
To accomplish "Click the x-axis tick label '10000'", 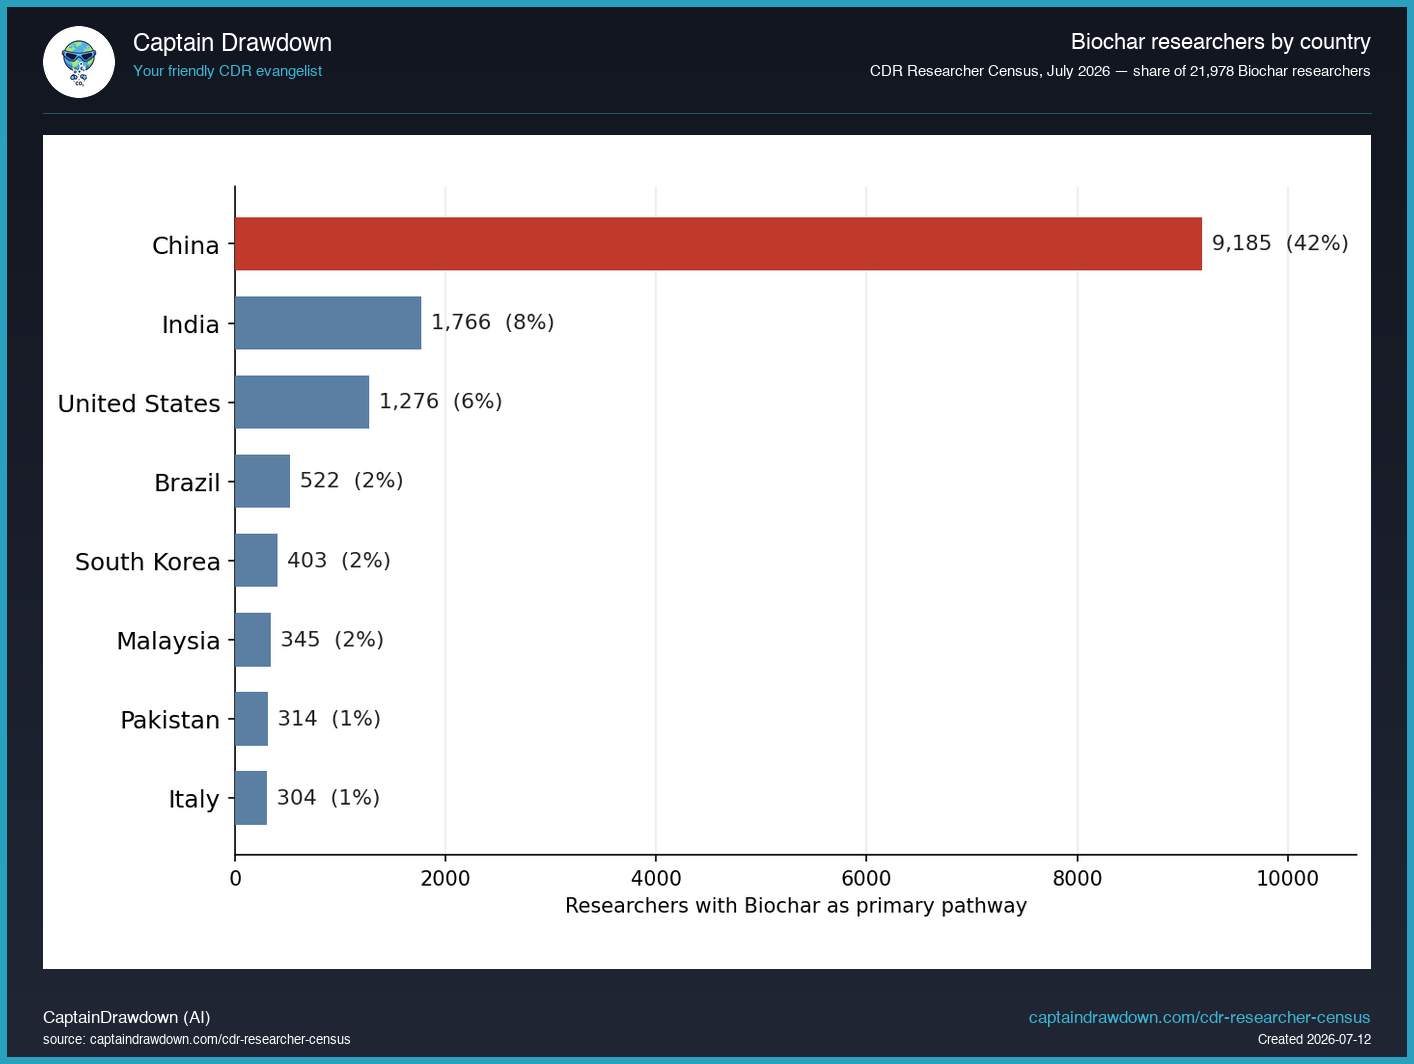I will [x=1288, y=879].
